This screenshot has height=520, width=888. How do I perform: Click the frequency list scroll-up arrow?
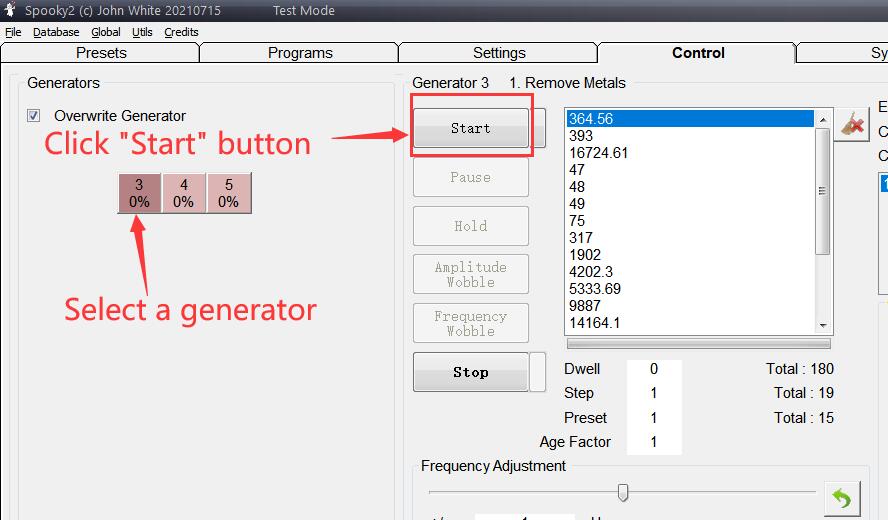(x=824, y=117)
